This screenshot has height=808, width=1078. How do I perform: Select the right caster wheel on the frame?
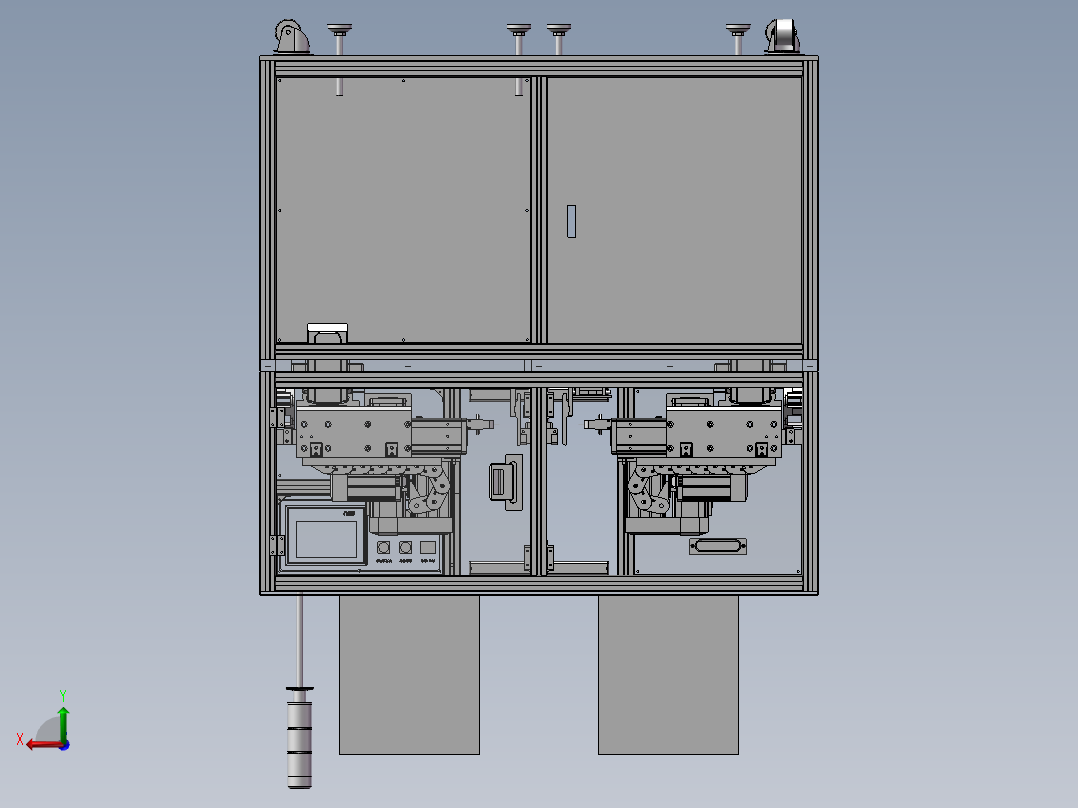point(783,36)
